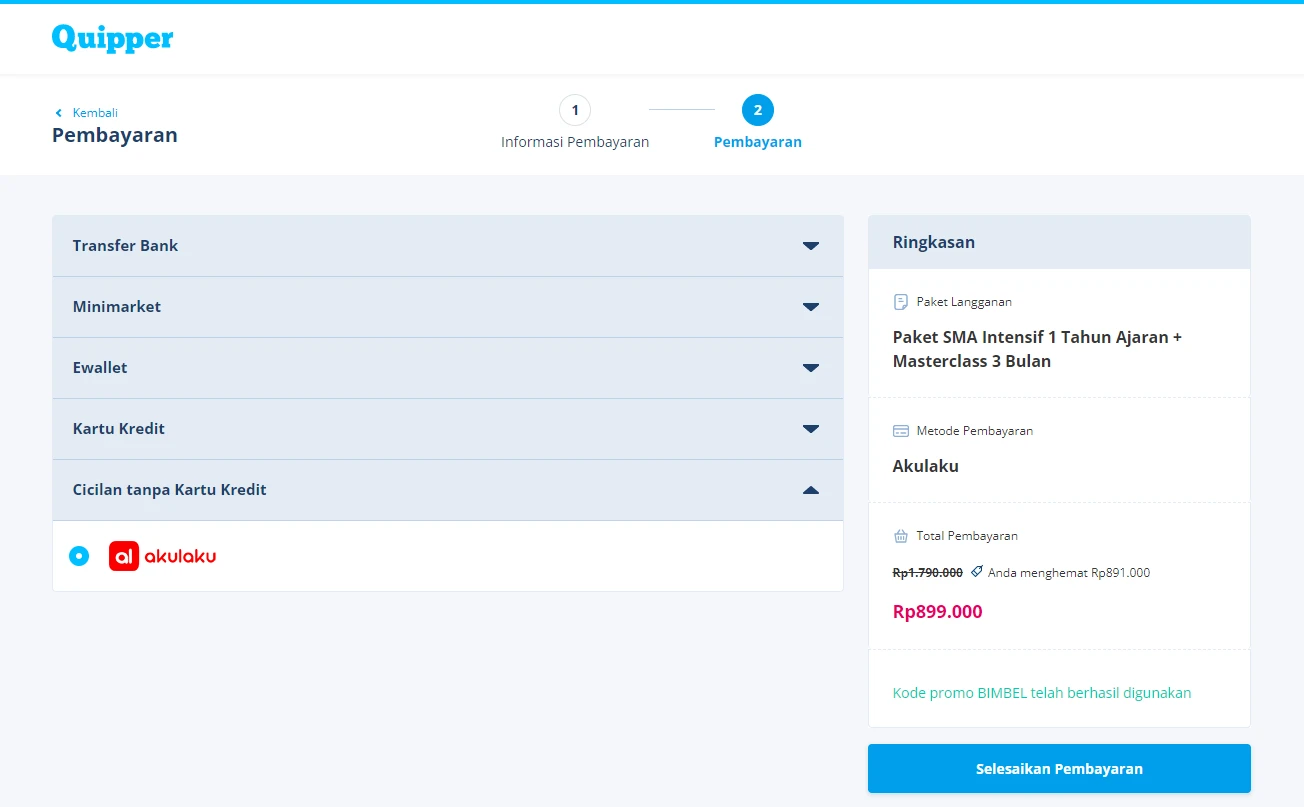The width and height of the screenshot is (1304, 807).
Task: Open the Ewallet payment options
Action: [x=810, y=368]
